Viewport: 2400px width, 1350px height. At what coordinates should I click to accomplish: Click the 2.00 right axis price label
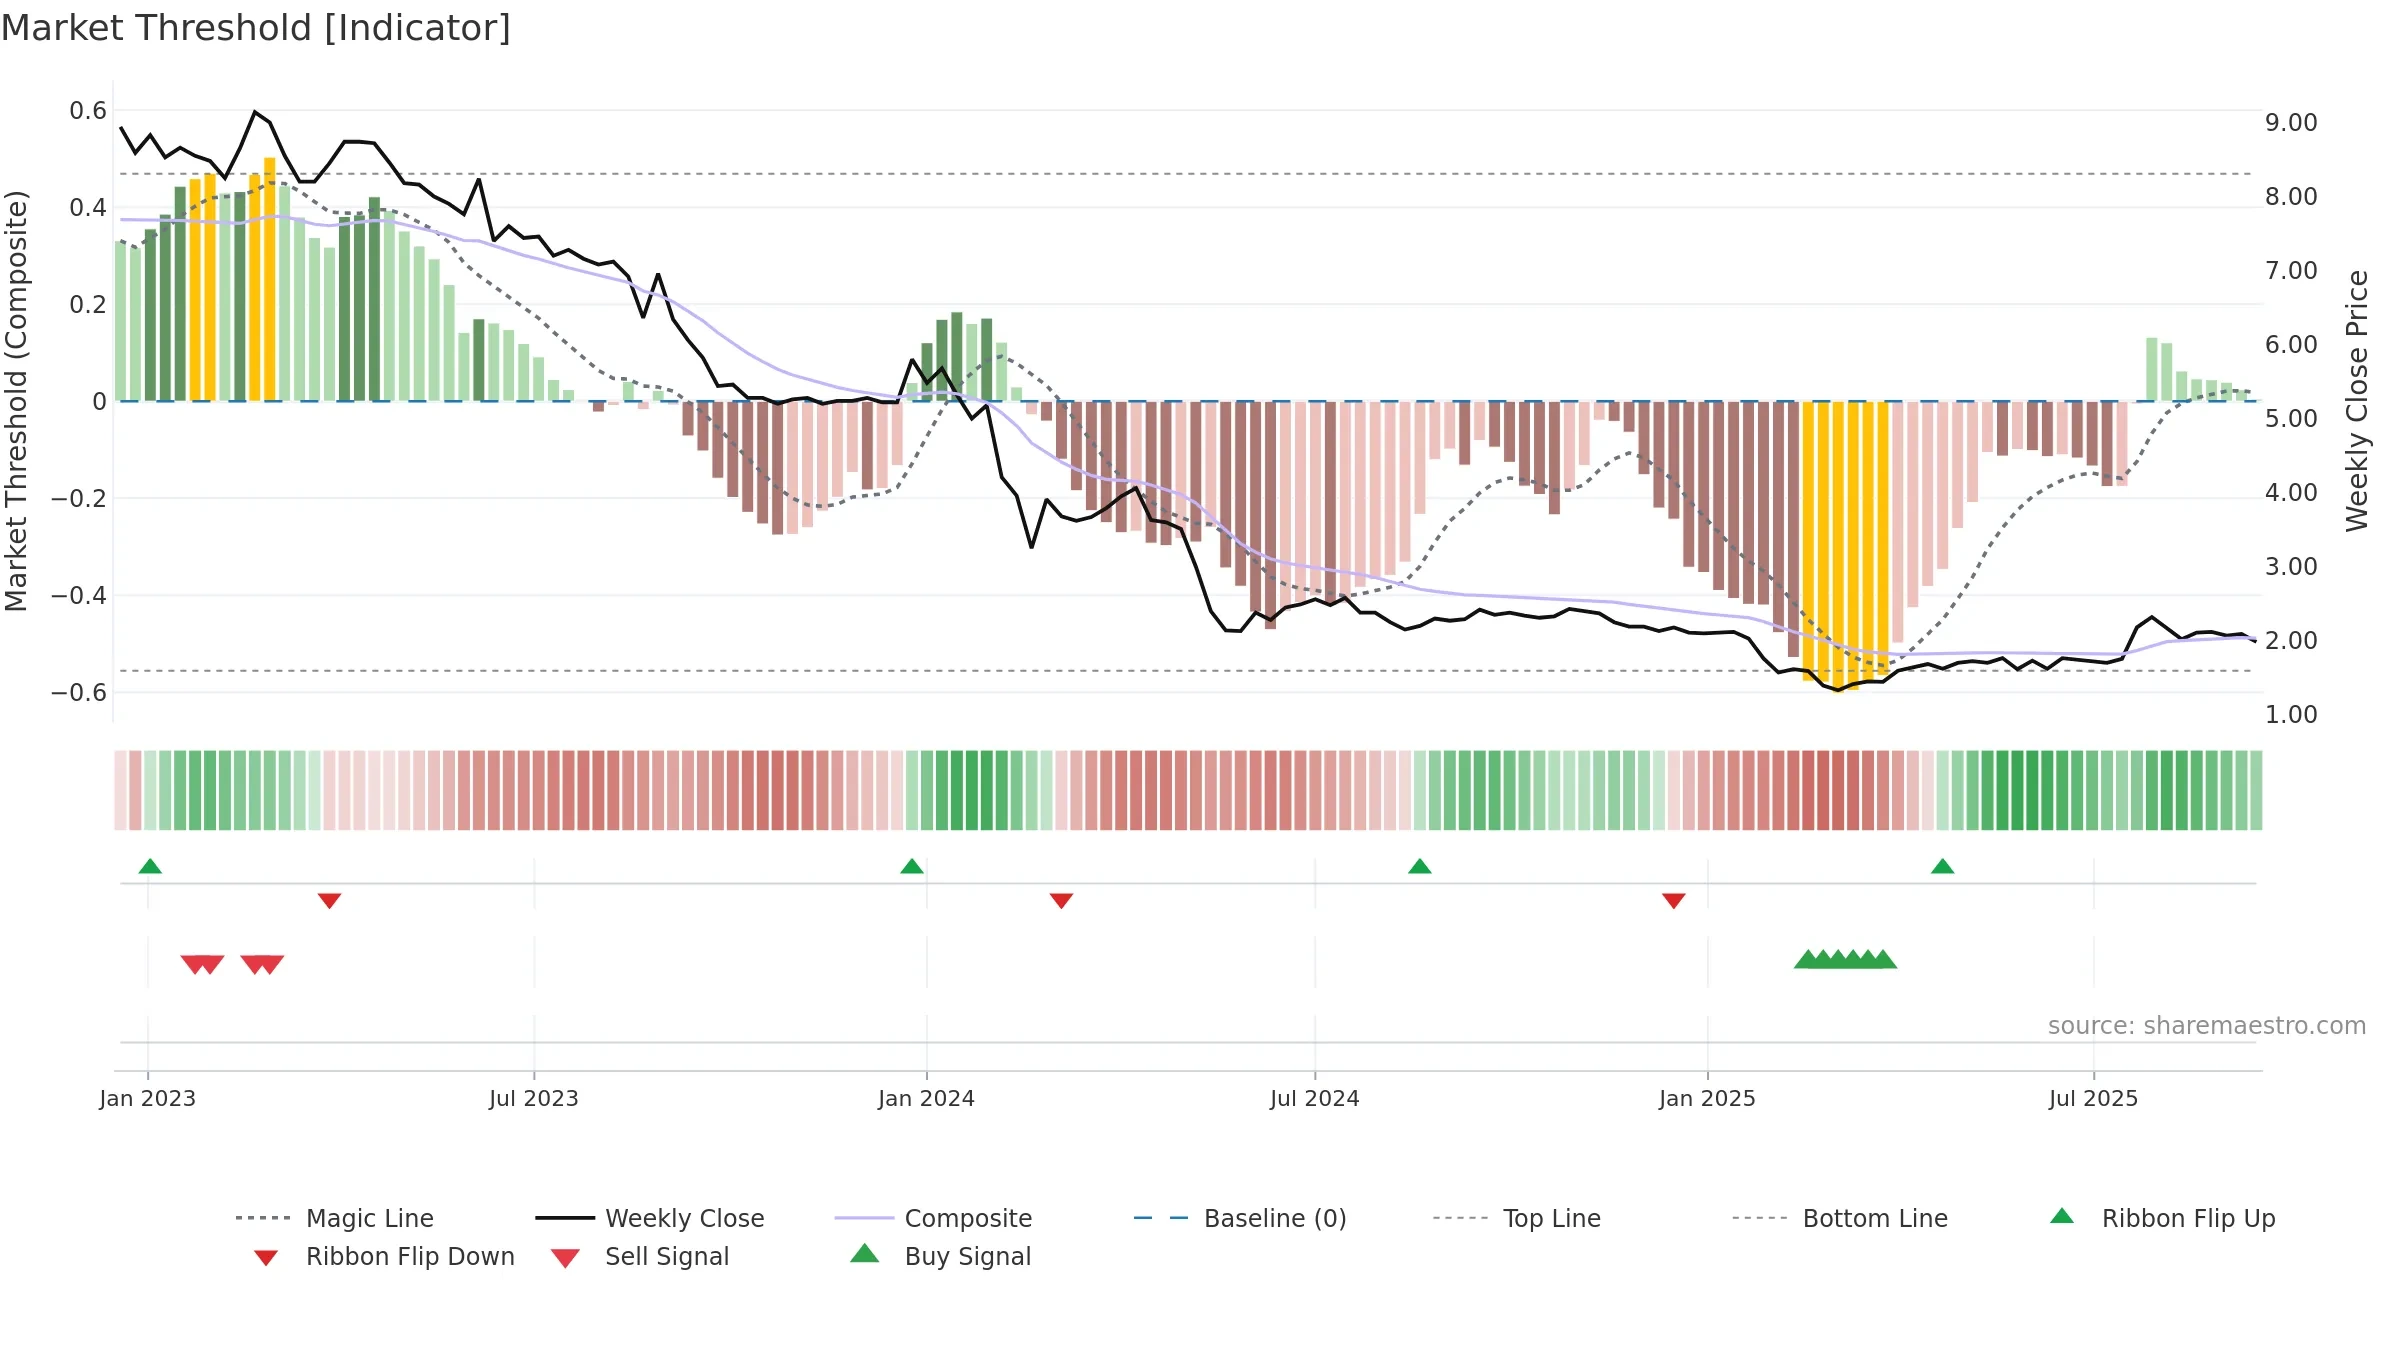point(2291,641)
